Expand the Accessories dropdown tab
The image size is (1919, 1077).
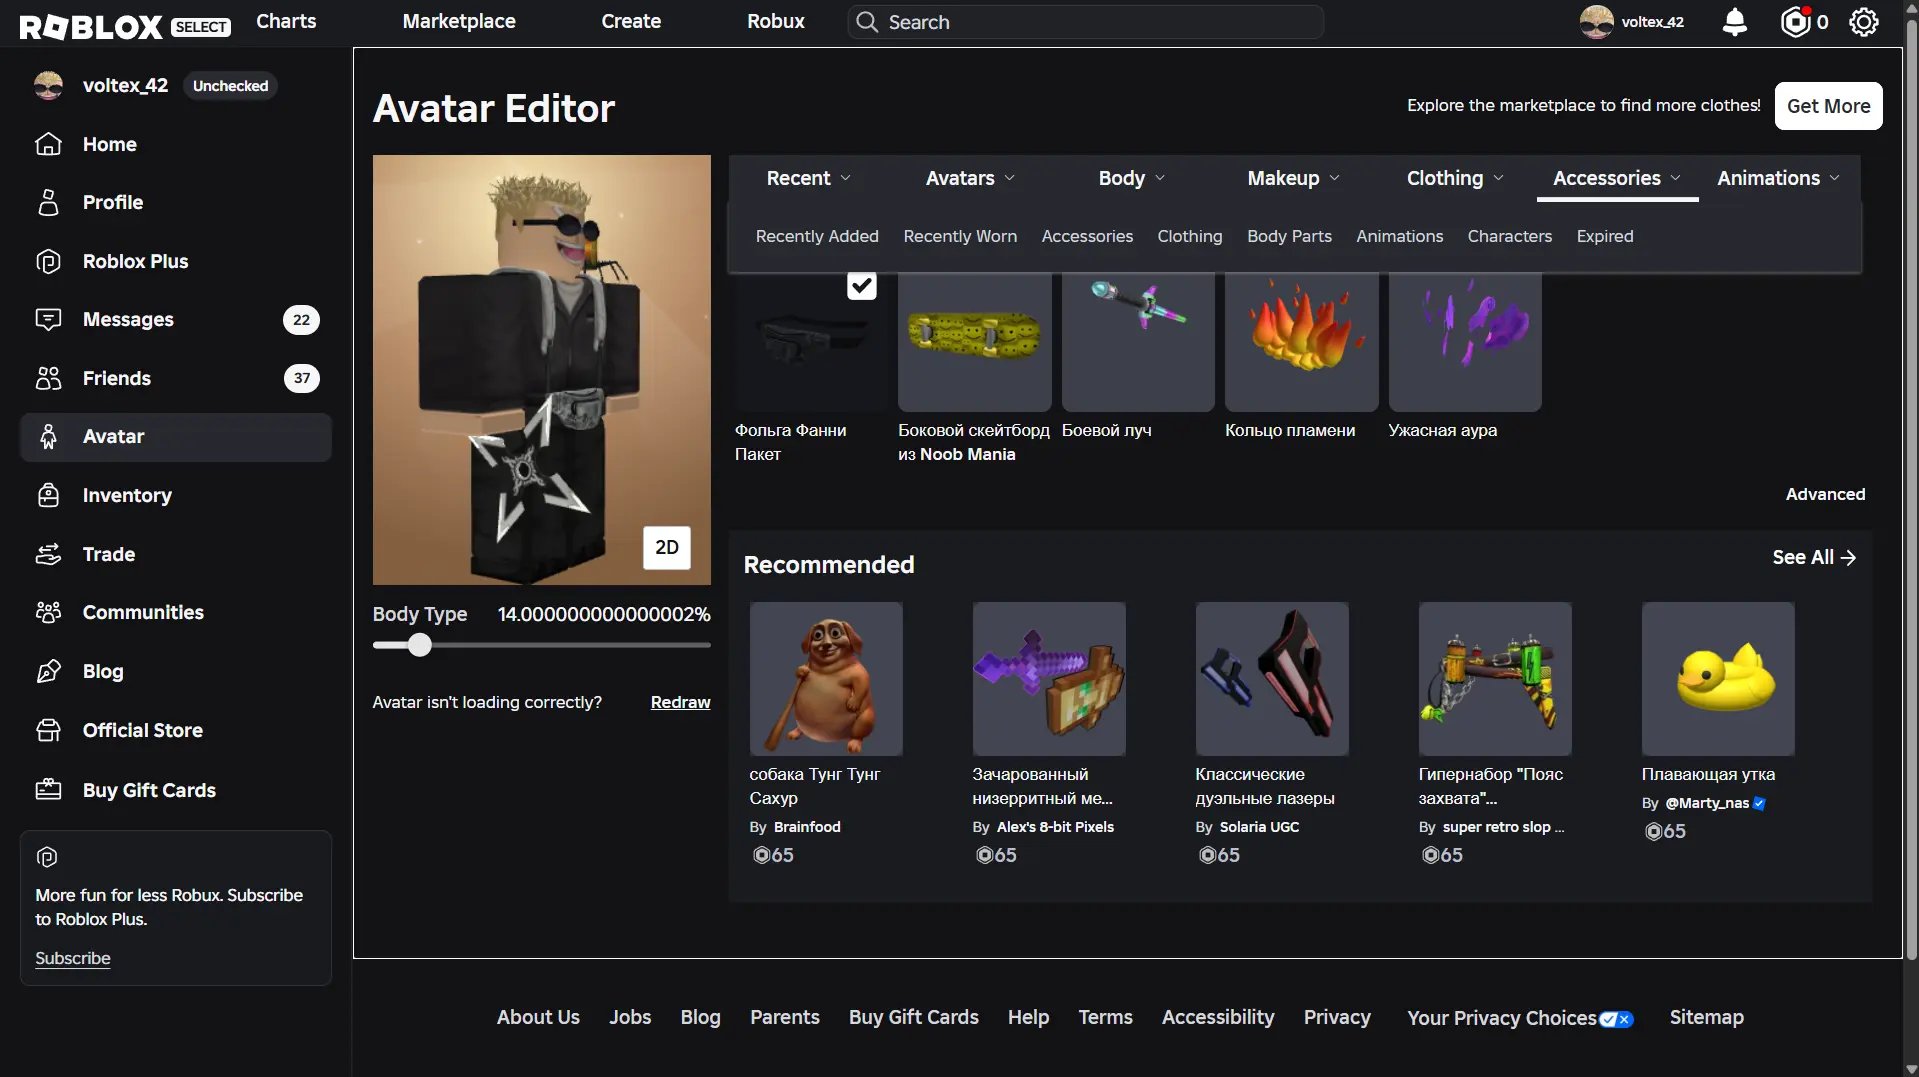click(1617, 178)
